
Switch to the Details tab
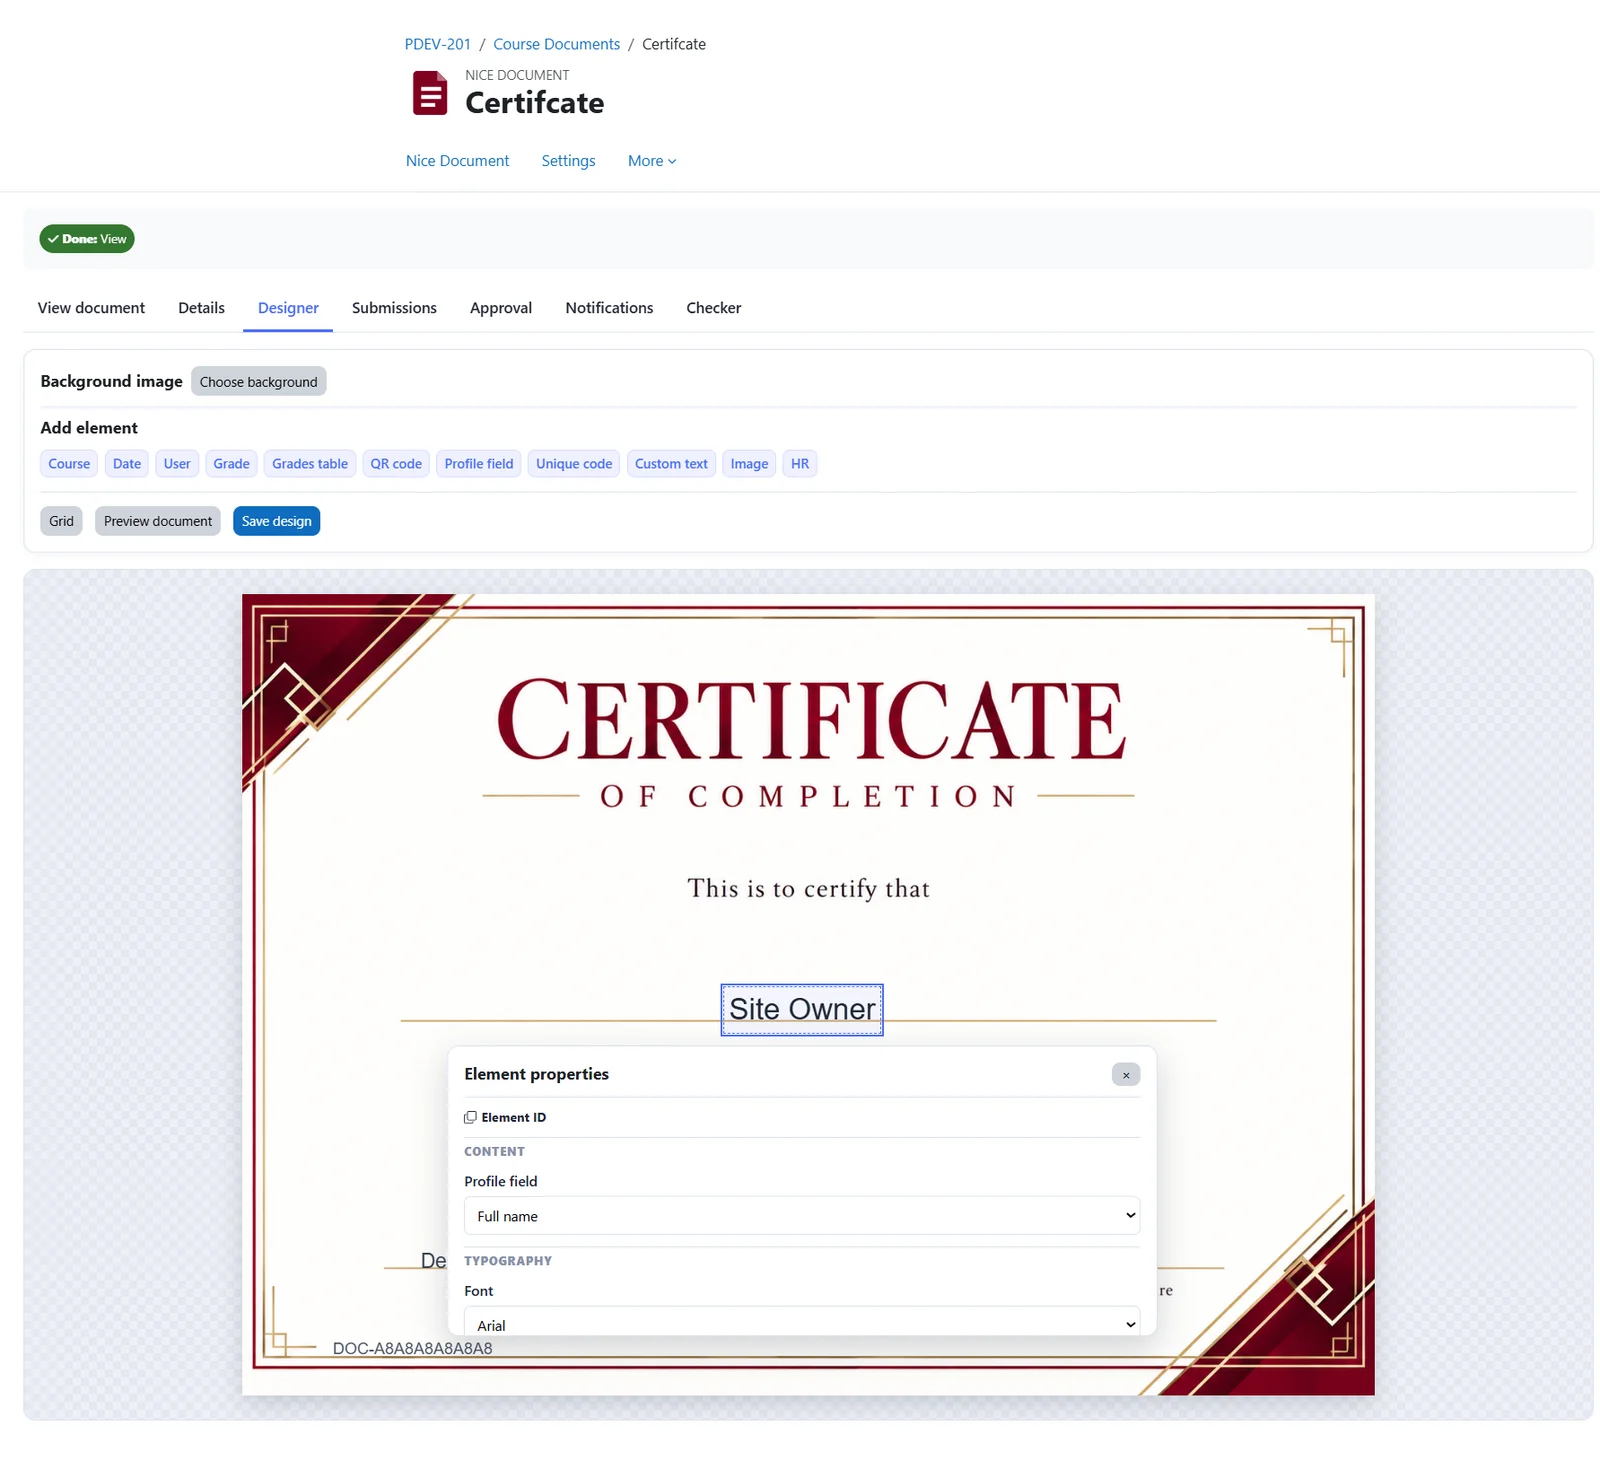(201, 308)
